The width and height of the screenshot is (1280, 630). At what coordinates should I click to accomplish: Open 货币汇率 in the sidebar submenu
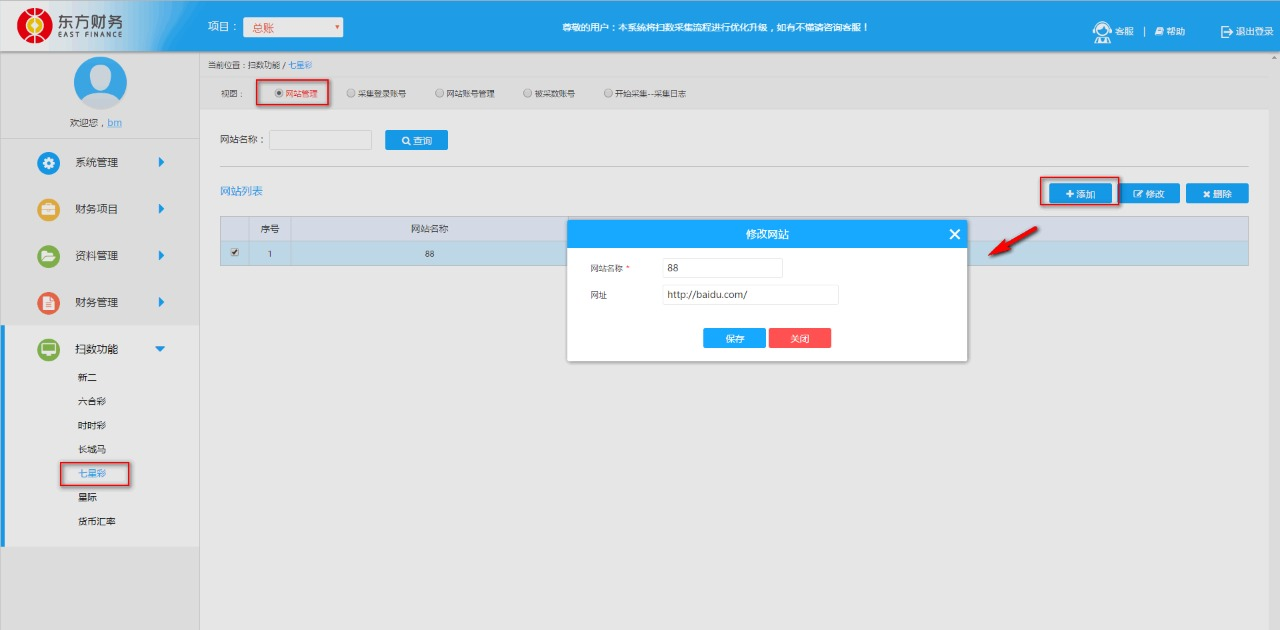(97, 521)
